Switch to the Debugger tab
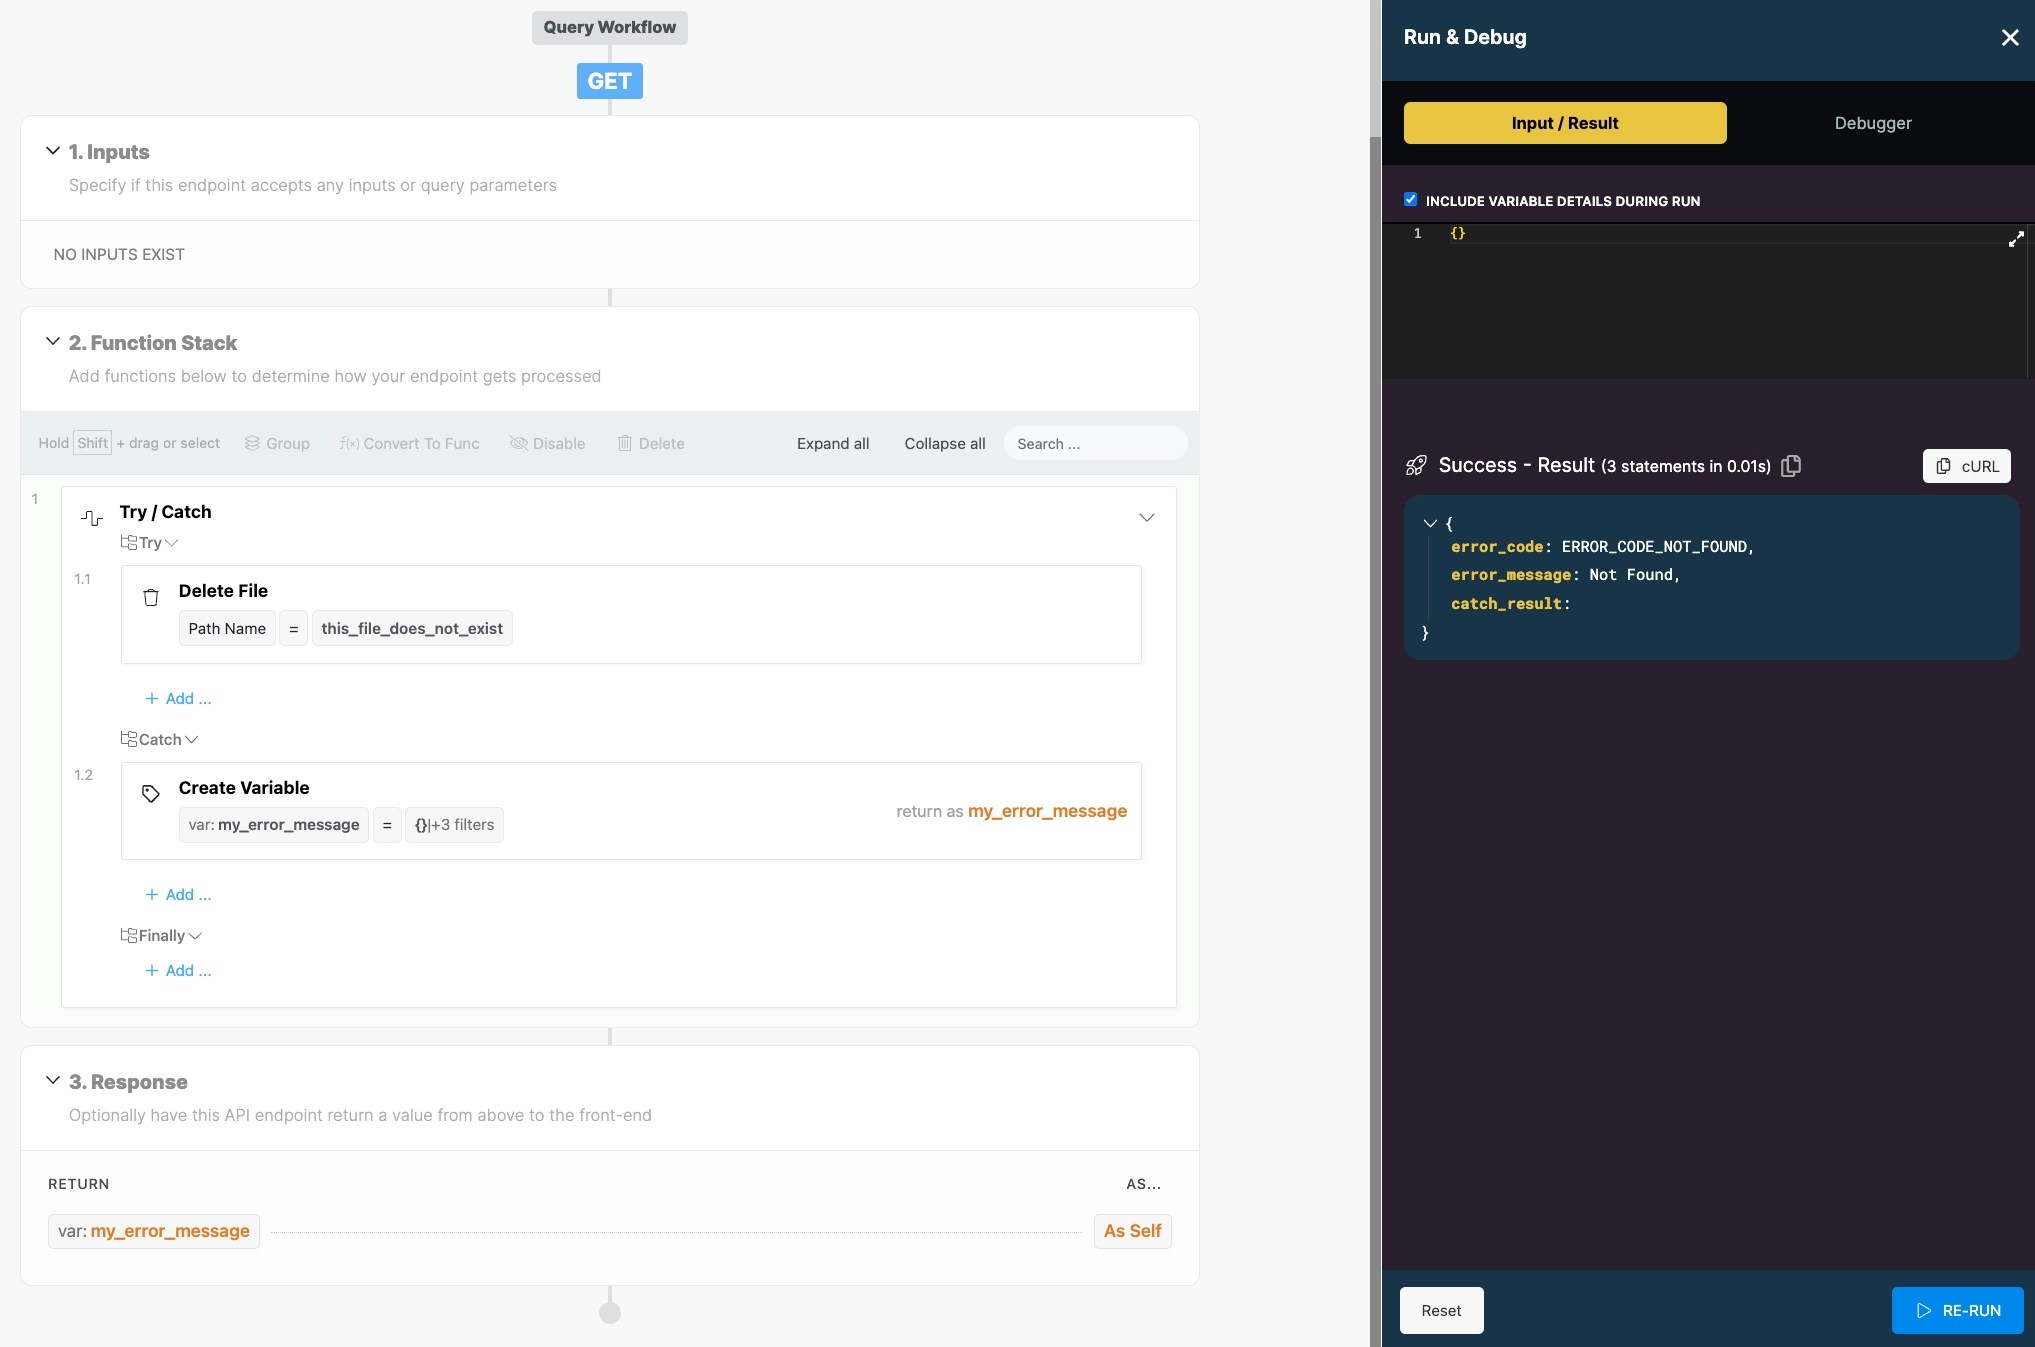 point(1872,123)
